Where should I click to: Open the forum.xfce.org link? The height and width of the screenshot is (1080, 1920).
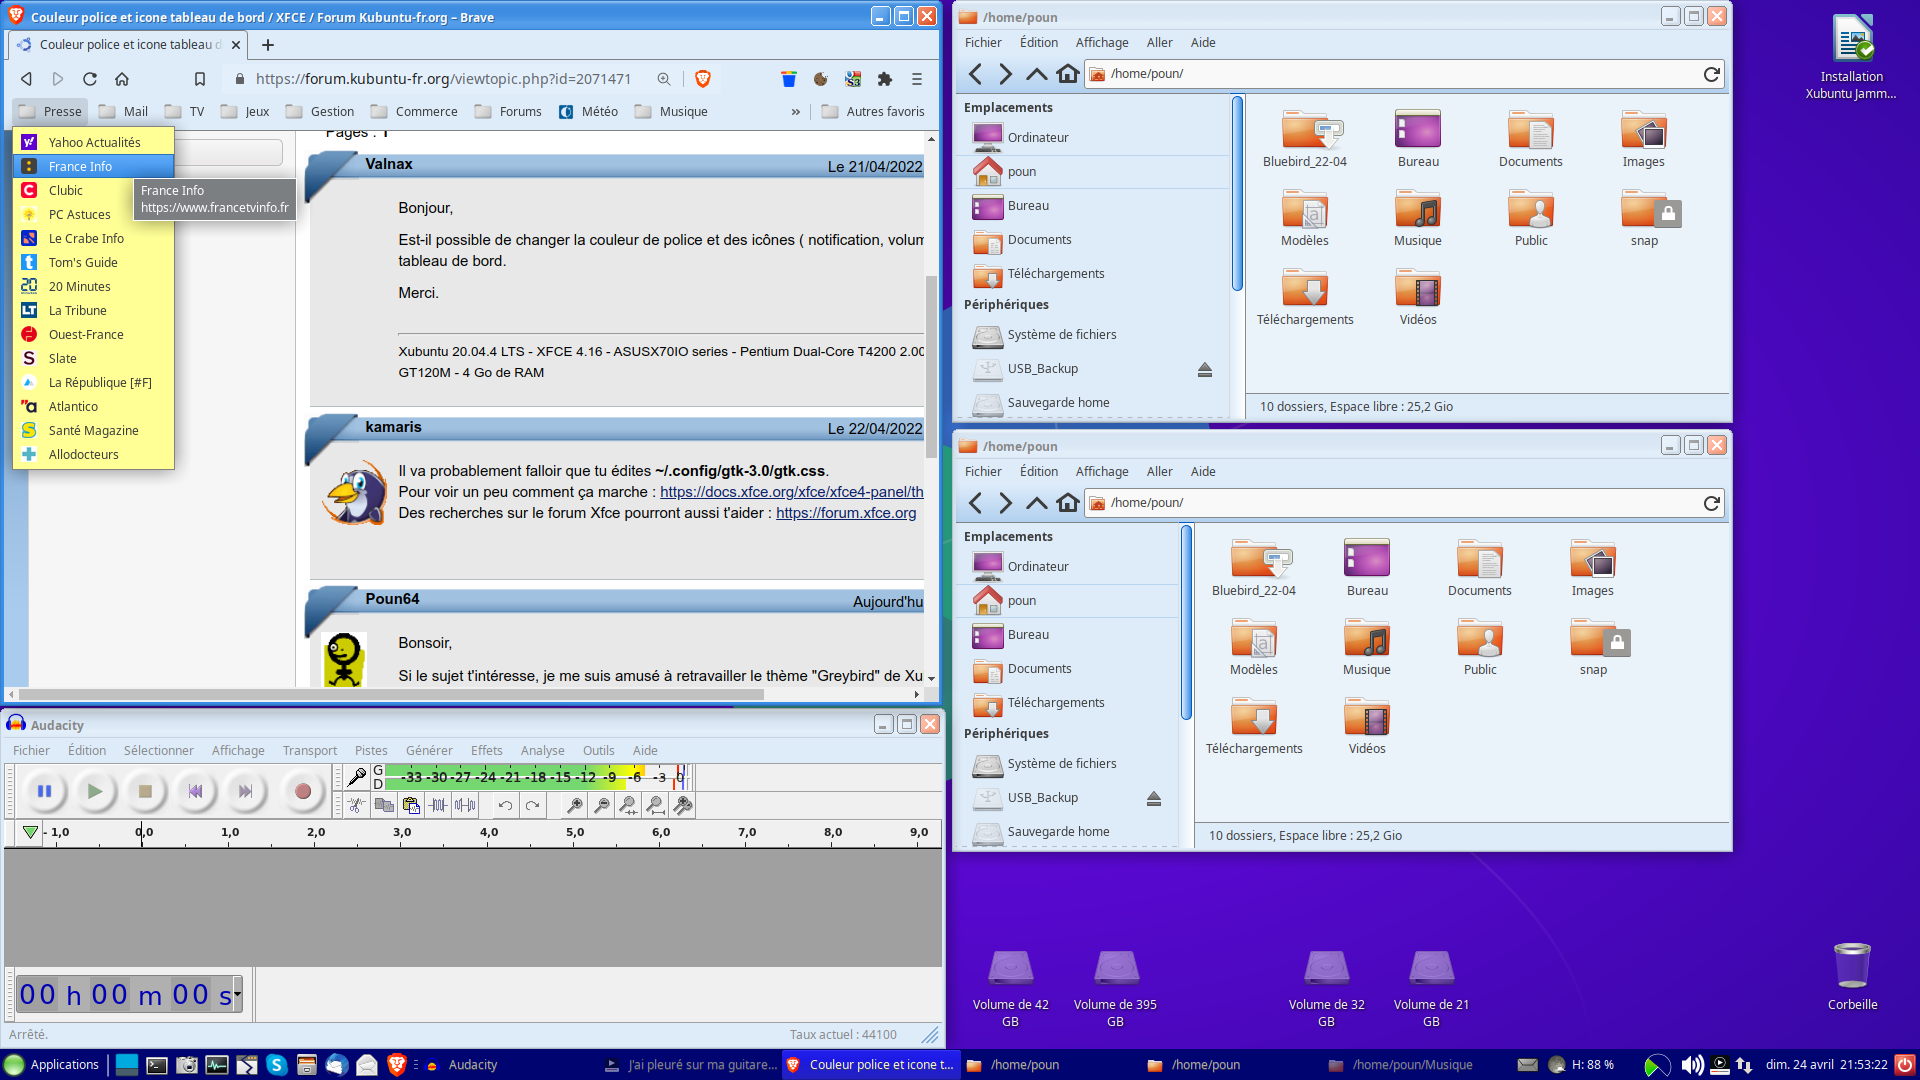[845, 513]
